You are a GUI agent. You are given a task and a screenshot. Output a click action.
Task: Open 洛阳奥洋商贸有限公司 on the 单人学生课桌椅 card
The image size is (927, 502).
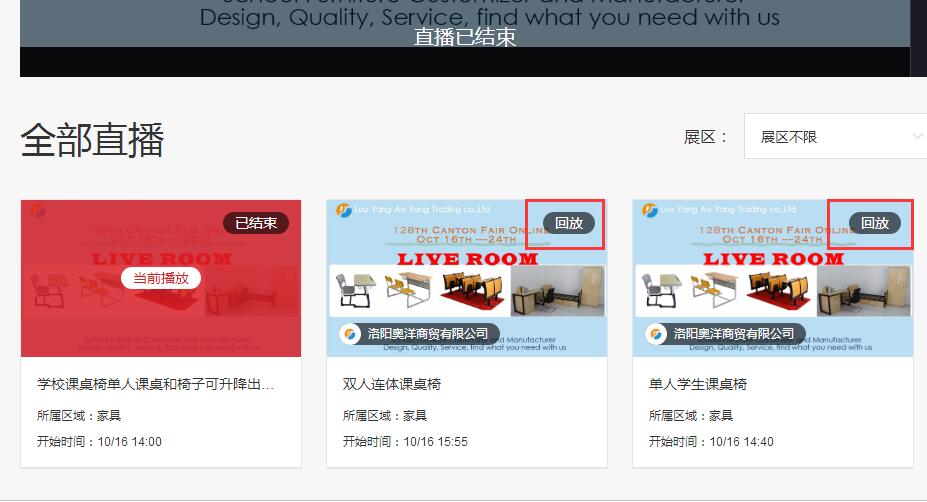pyautogui.click(x=734, y=334)
